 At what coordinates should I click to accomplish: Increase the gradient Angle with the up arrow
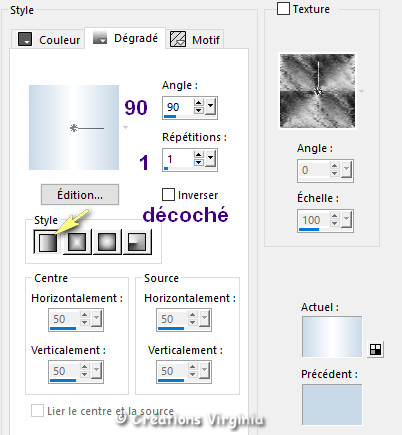[199, 103]
